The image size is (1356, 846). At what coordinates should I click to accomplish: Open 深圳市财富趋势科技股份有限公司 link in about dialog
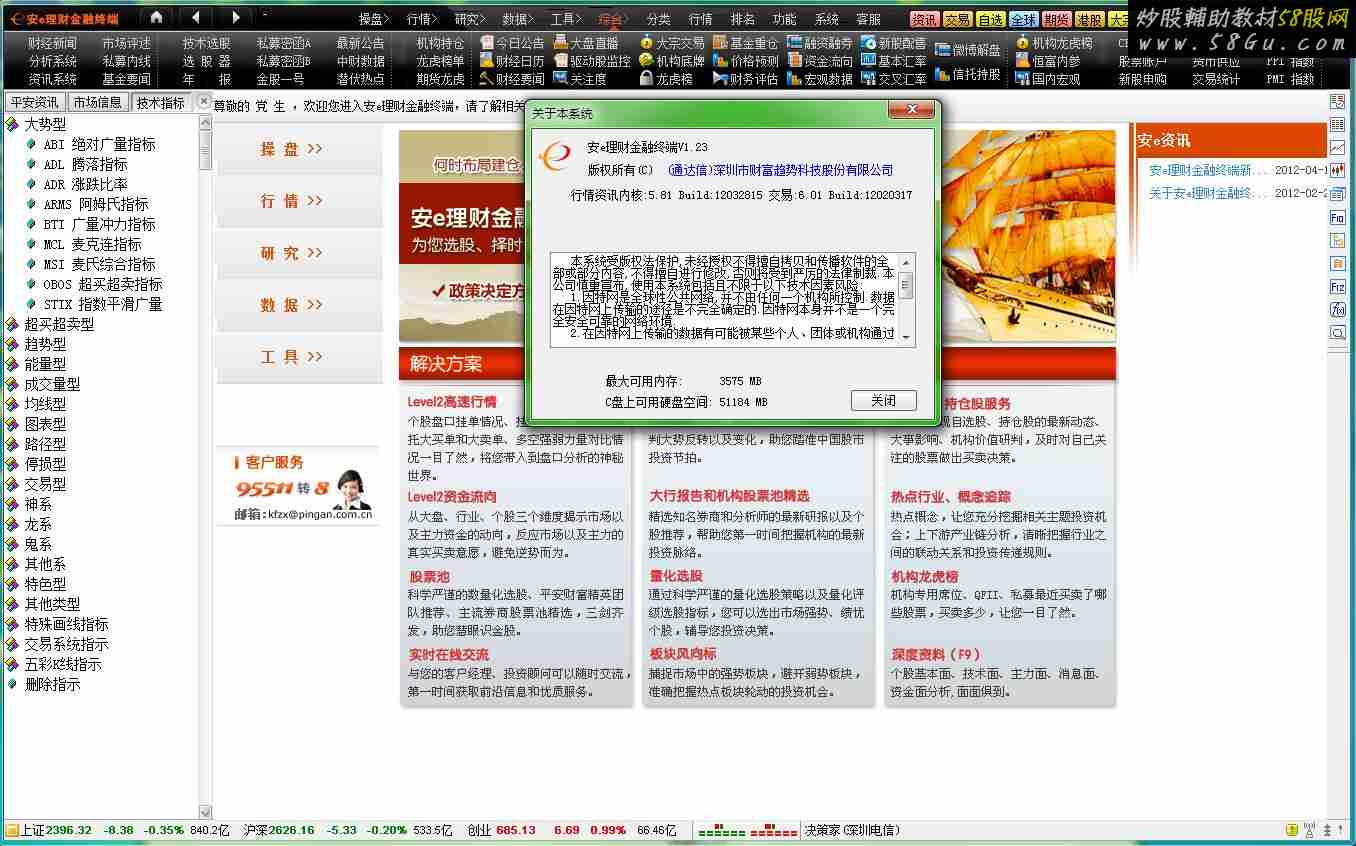tap(780, 170)
